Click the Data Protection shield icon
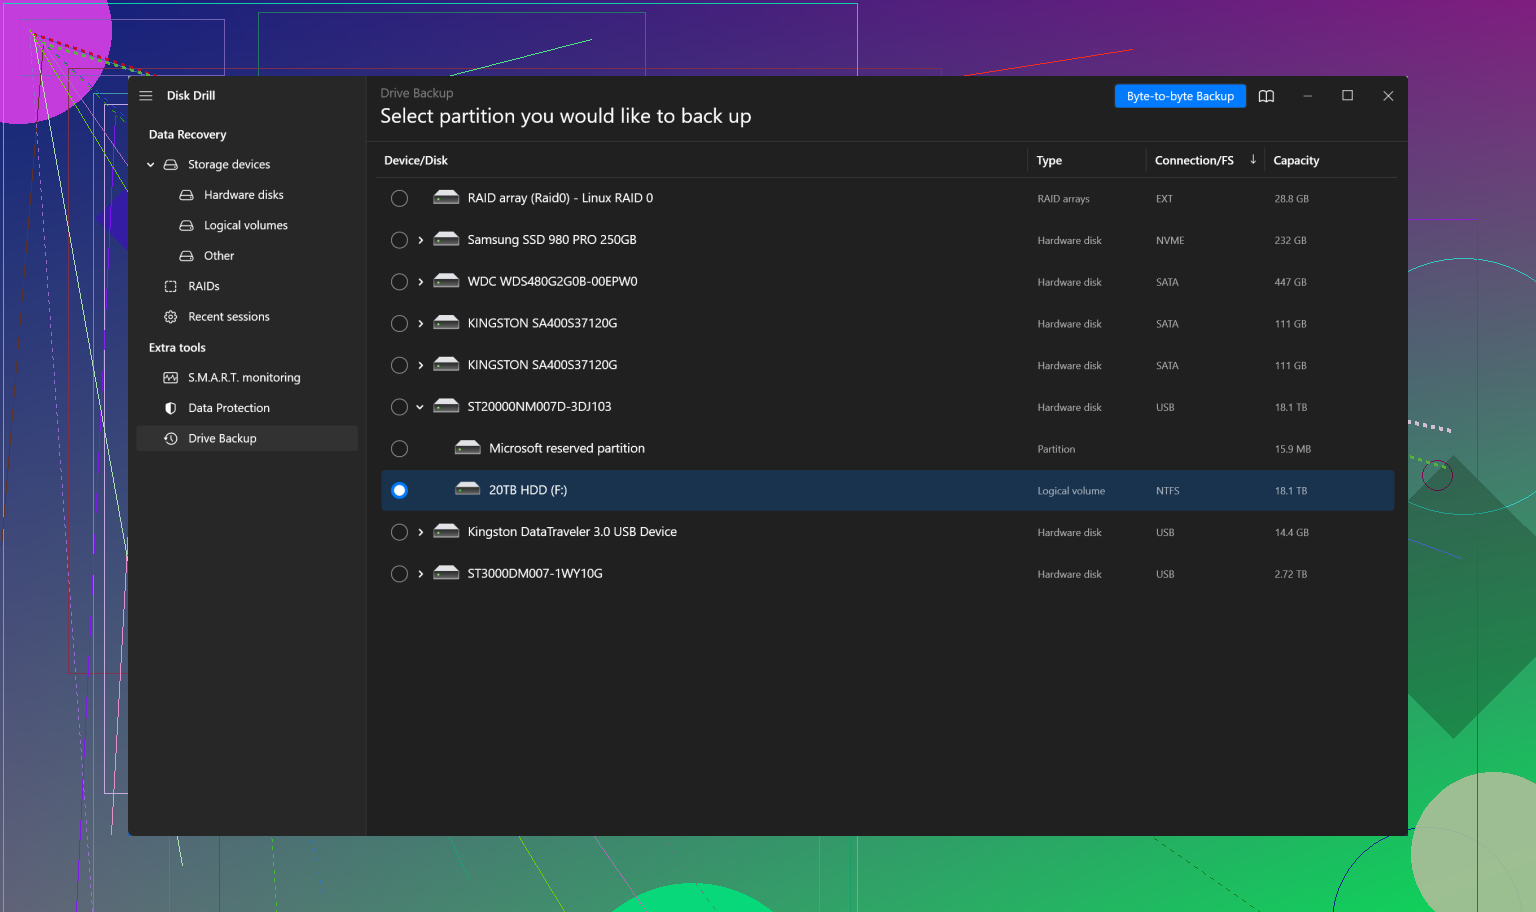The height and width of the screenshot is (912, 1536). [x=171, y=408]
